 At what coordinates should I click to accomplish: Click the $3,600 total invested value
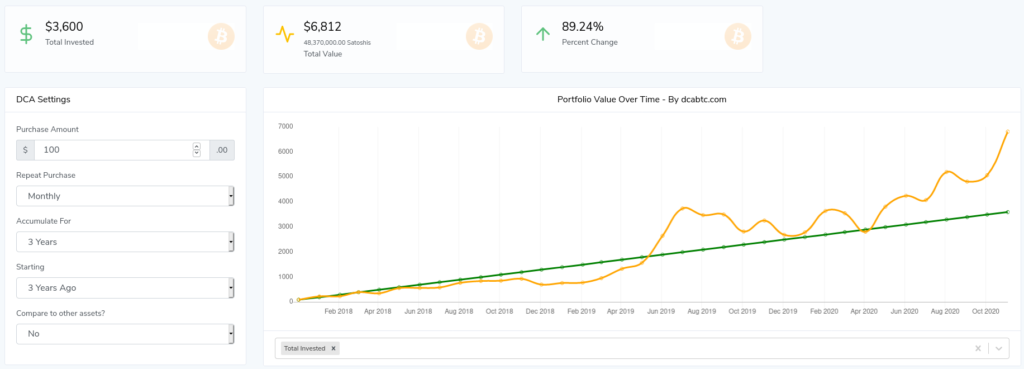coord(64,27)
